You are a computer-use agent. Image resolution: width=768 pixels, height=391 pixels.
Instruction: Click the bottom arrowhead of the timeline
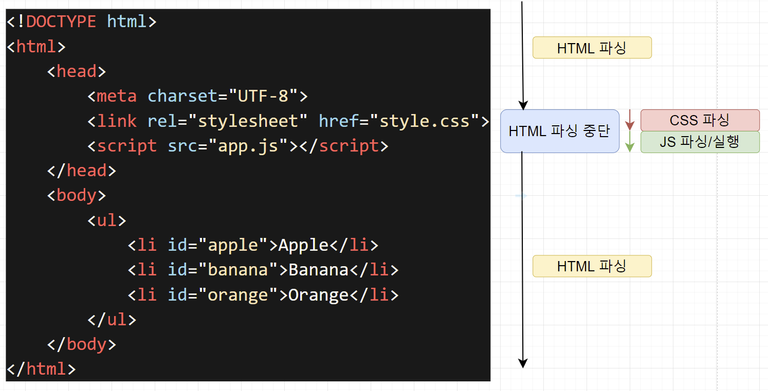click(x=523, y=363)
